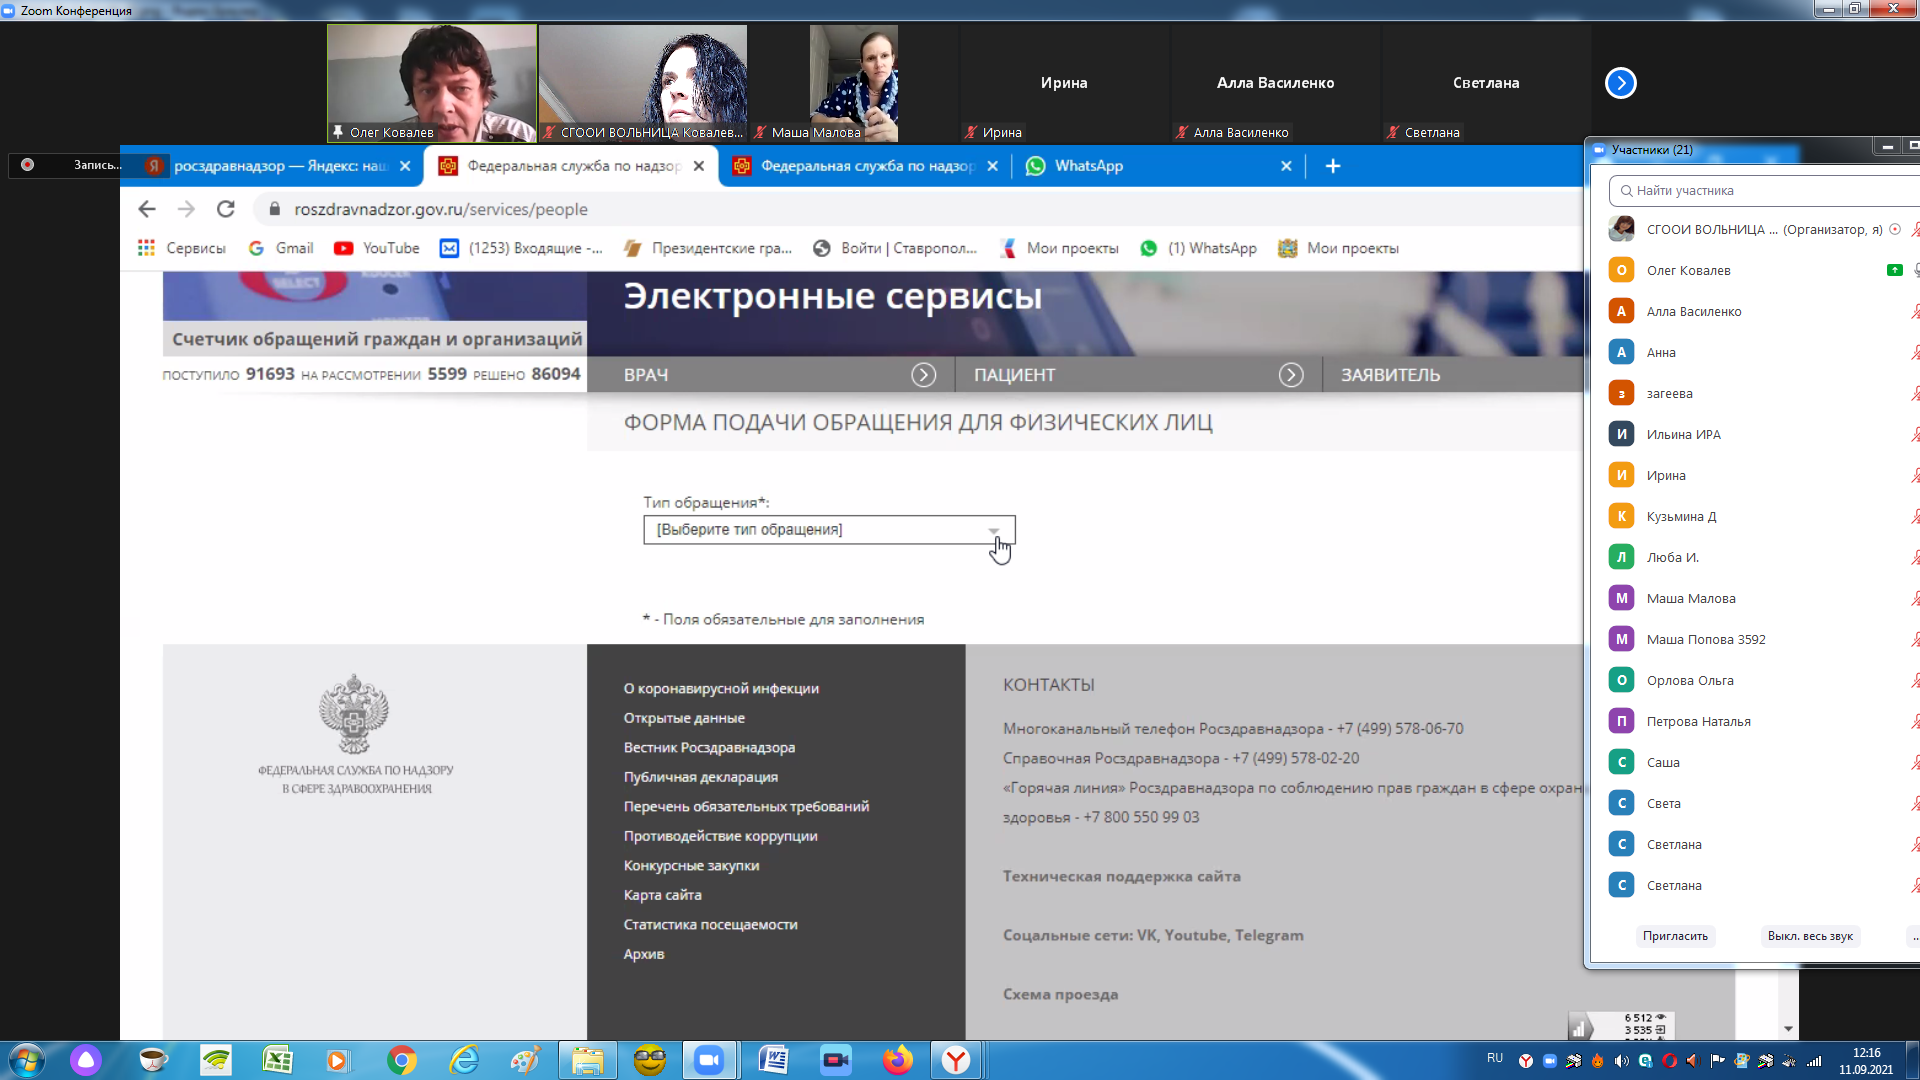1920x1080 pixels.
Task: Select Олег Ковалев video thumbnail
Action: (431, 83)
